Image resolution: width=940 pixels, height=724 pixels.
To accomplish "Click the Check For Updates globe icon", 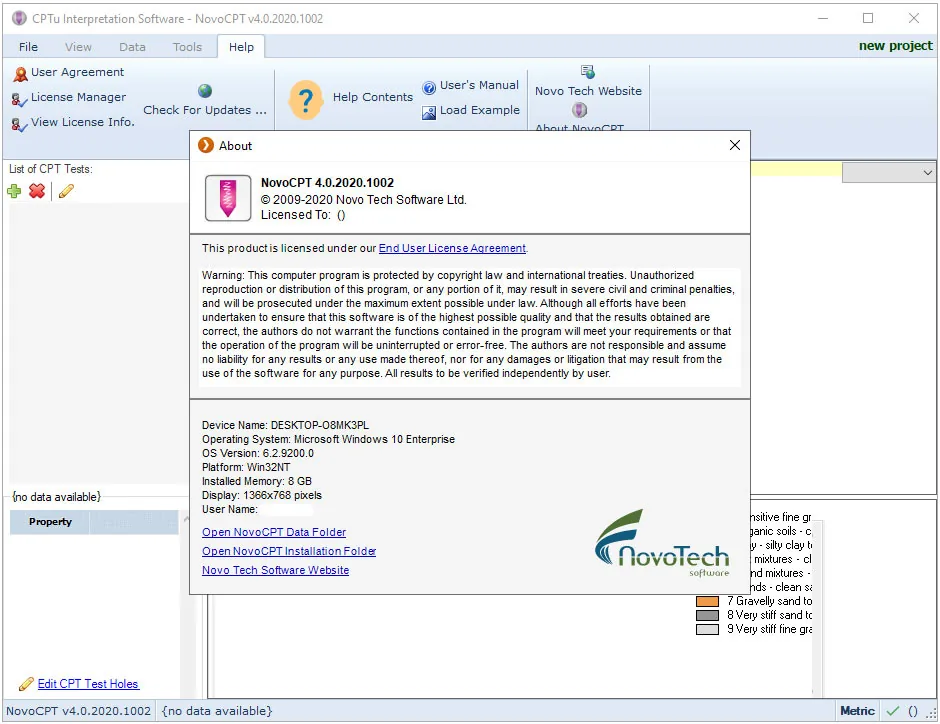I will (x=205, y=91).
